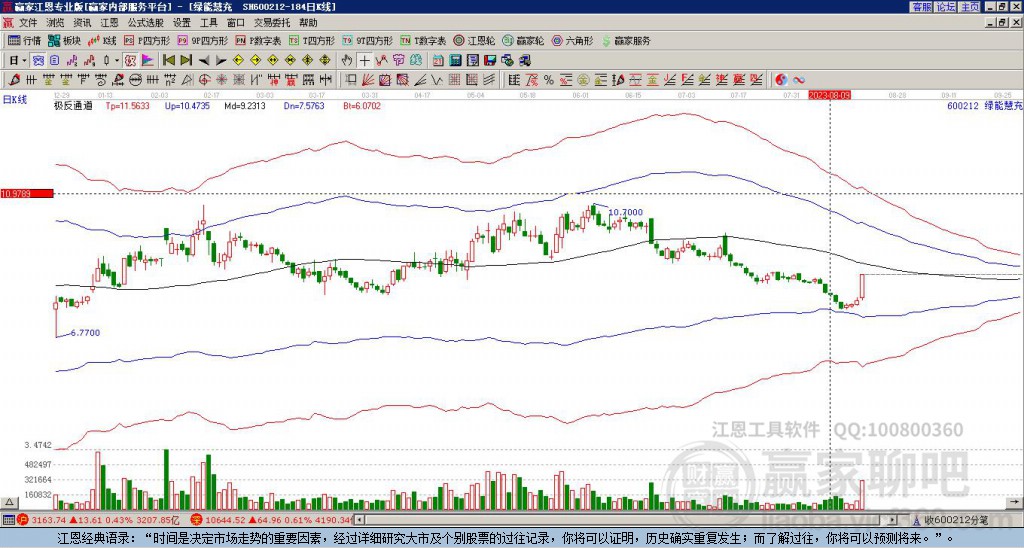Click the 日K线 label
This screenshot has height=548, width=1024.
click(15, 100)
